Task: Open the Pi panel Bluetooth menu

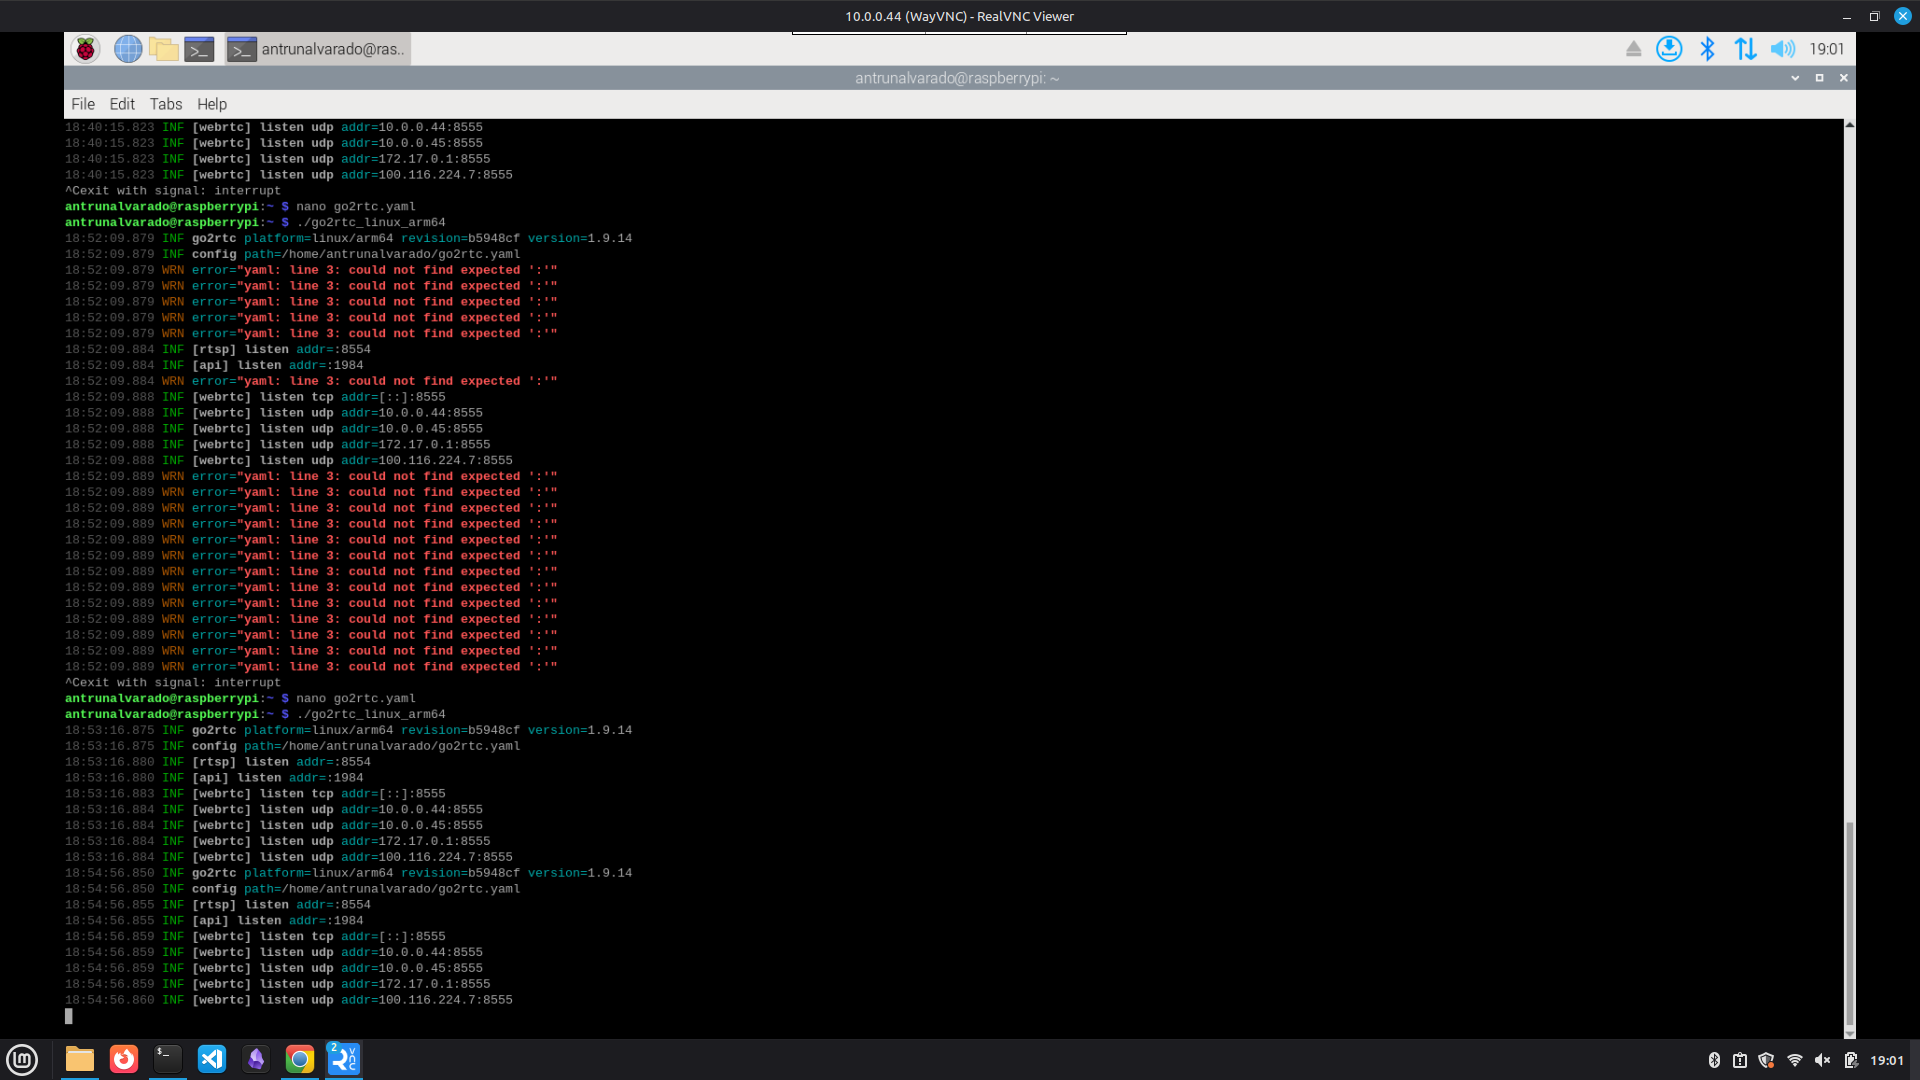Action: coord(1707,49)
